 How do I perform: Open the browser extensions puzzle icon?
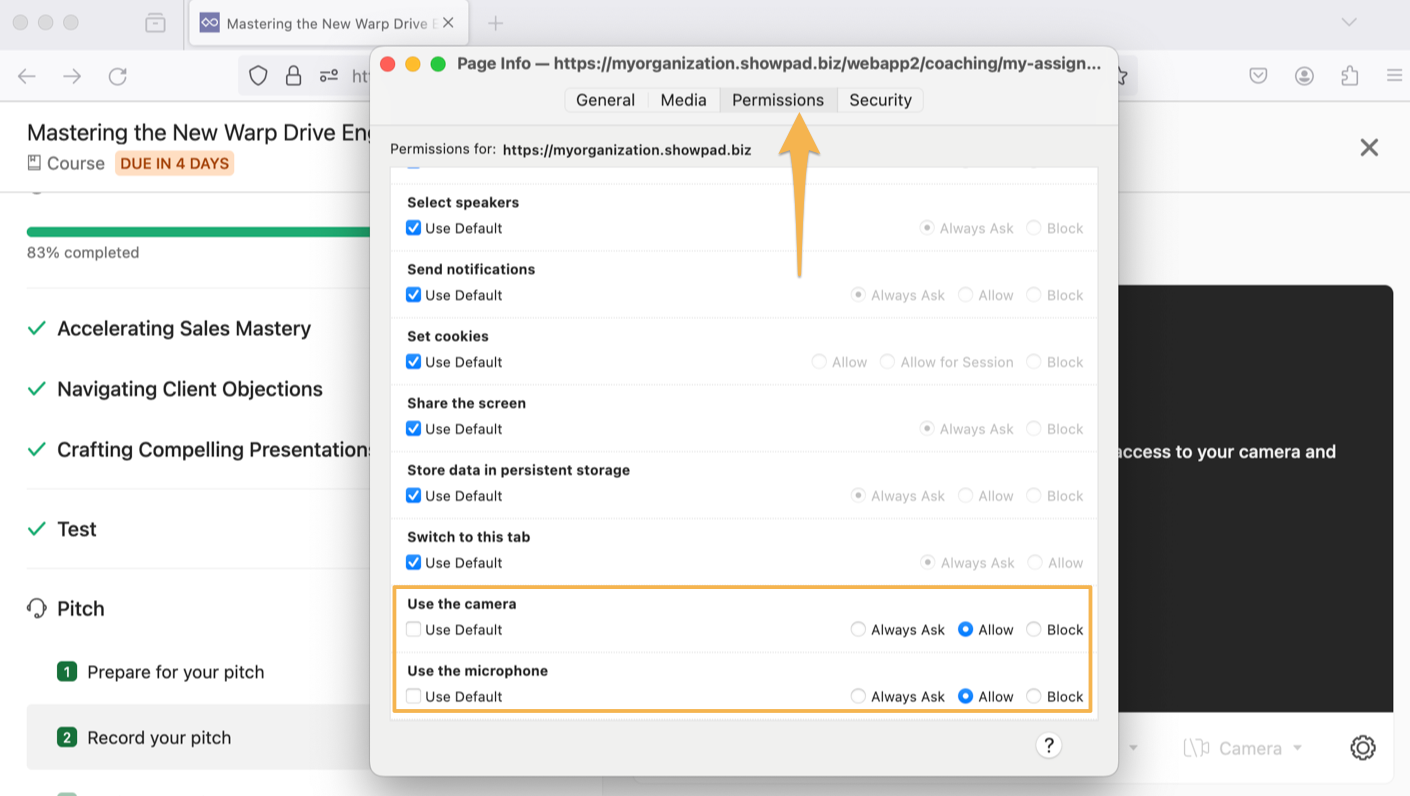(x=1349, y=75)
